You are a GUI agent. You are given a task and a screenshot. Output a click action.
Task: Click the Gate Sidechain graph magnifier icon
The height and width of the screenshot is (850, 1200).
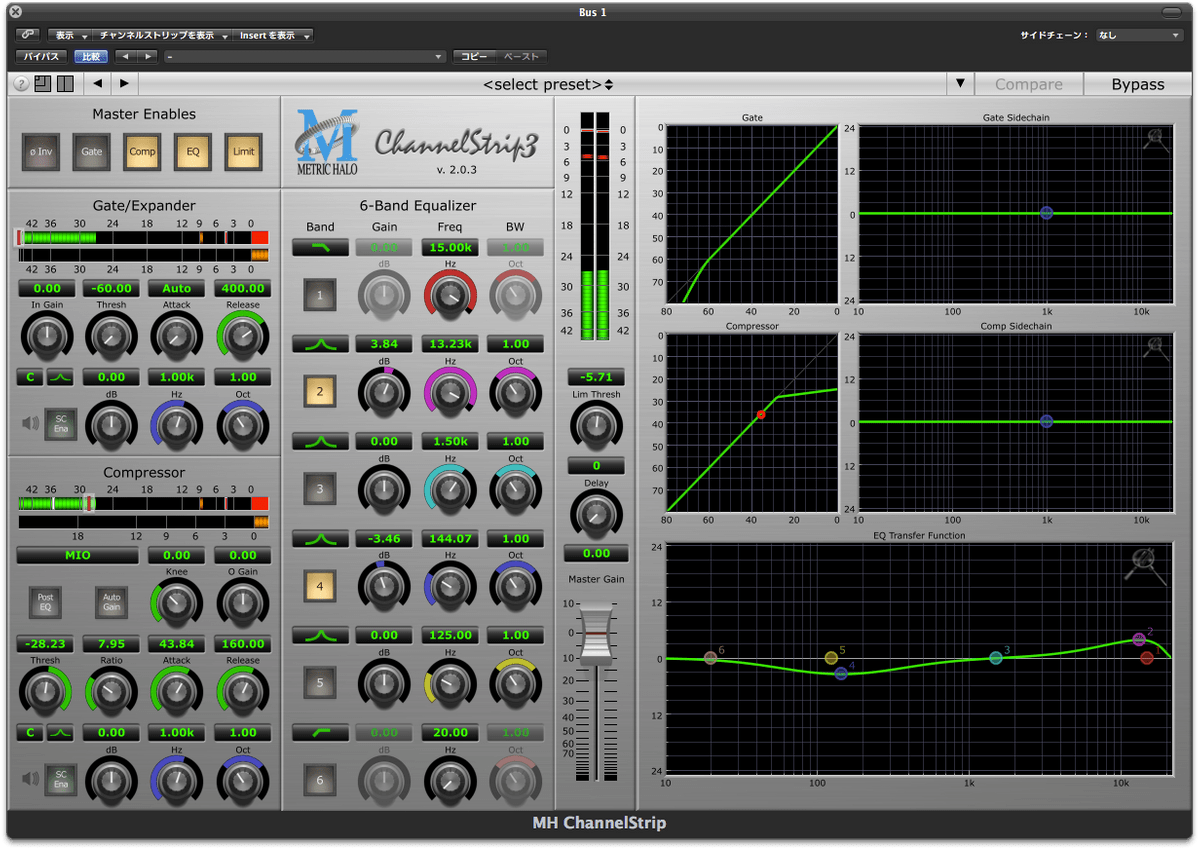point(1156,140)
